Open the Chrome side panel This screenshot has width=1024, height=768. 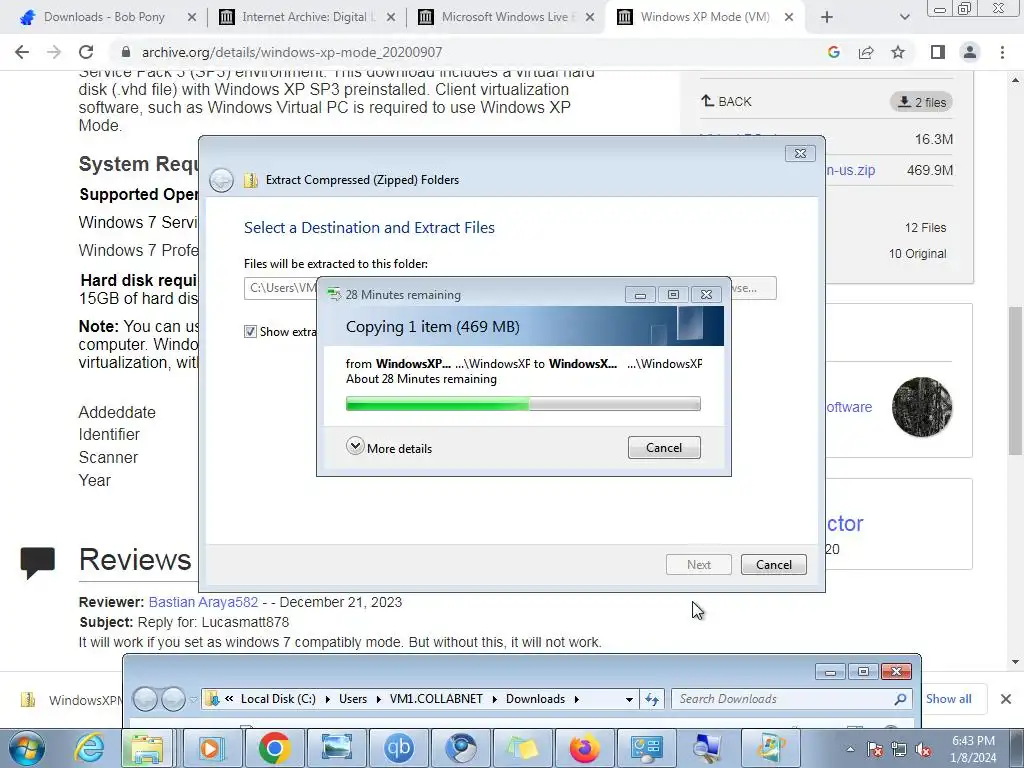938,52
